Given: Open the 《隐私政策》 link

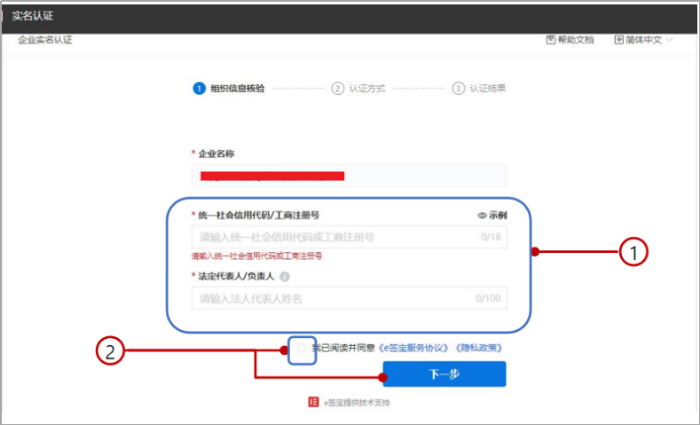Looking at the screenshot, I should [479, 348].
